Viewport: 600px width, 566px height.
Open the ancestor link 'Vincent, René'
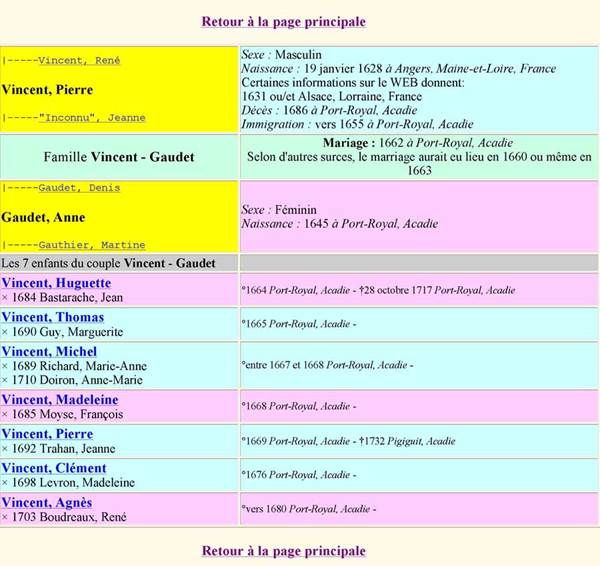click(x=79, y=60)
